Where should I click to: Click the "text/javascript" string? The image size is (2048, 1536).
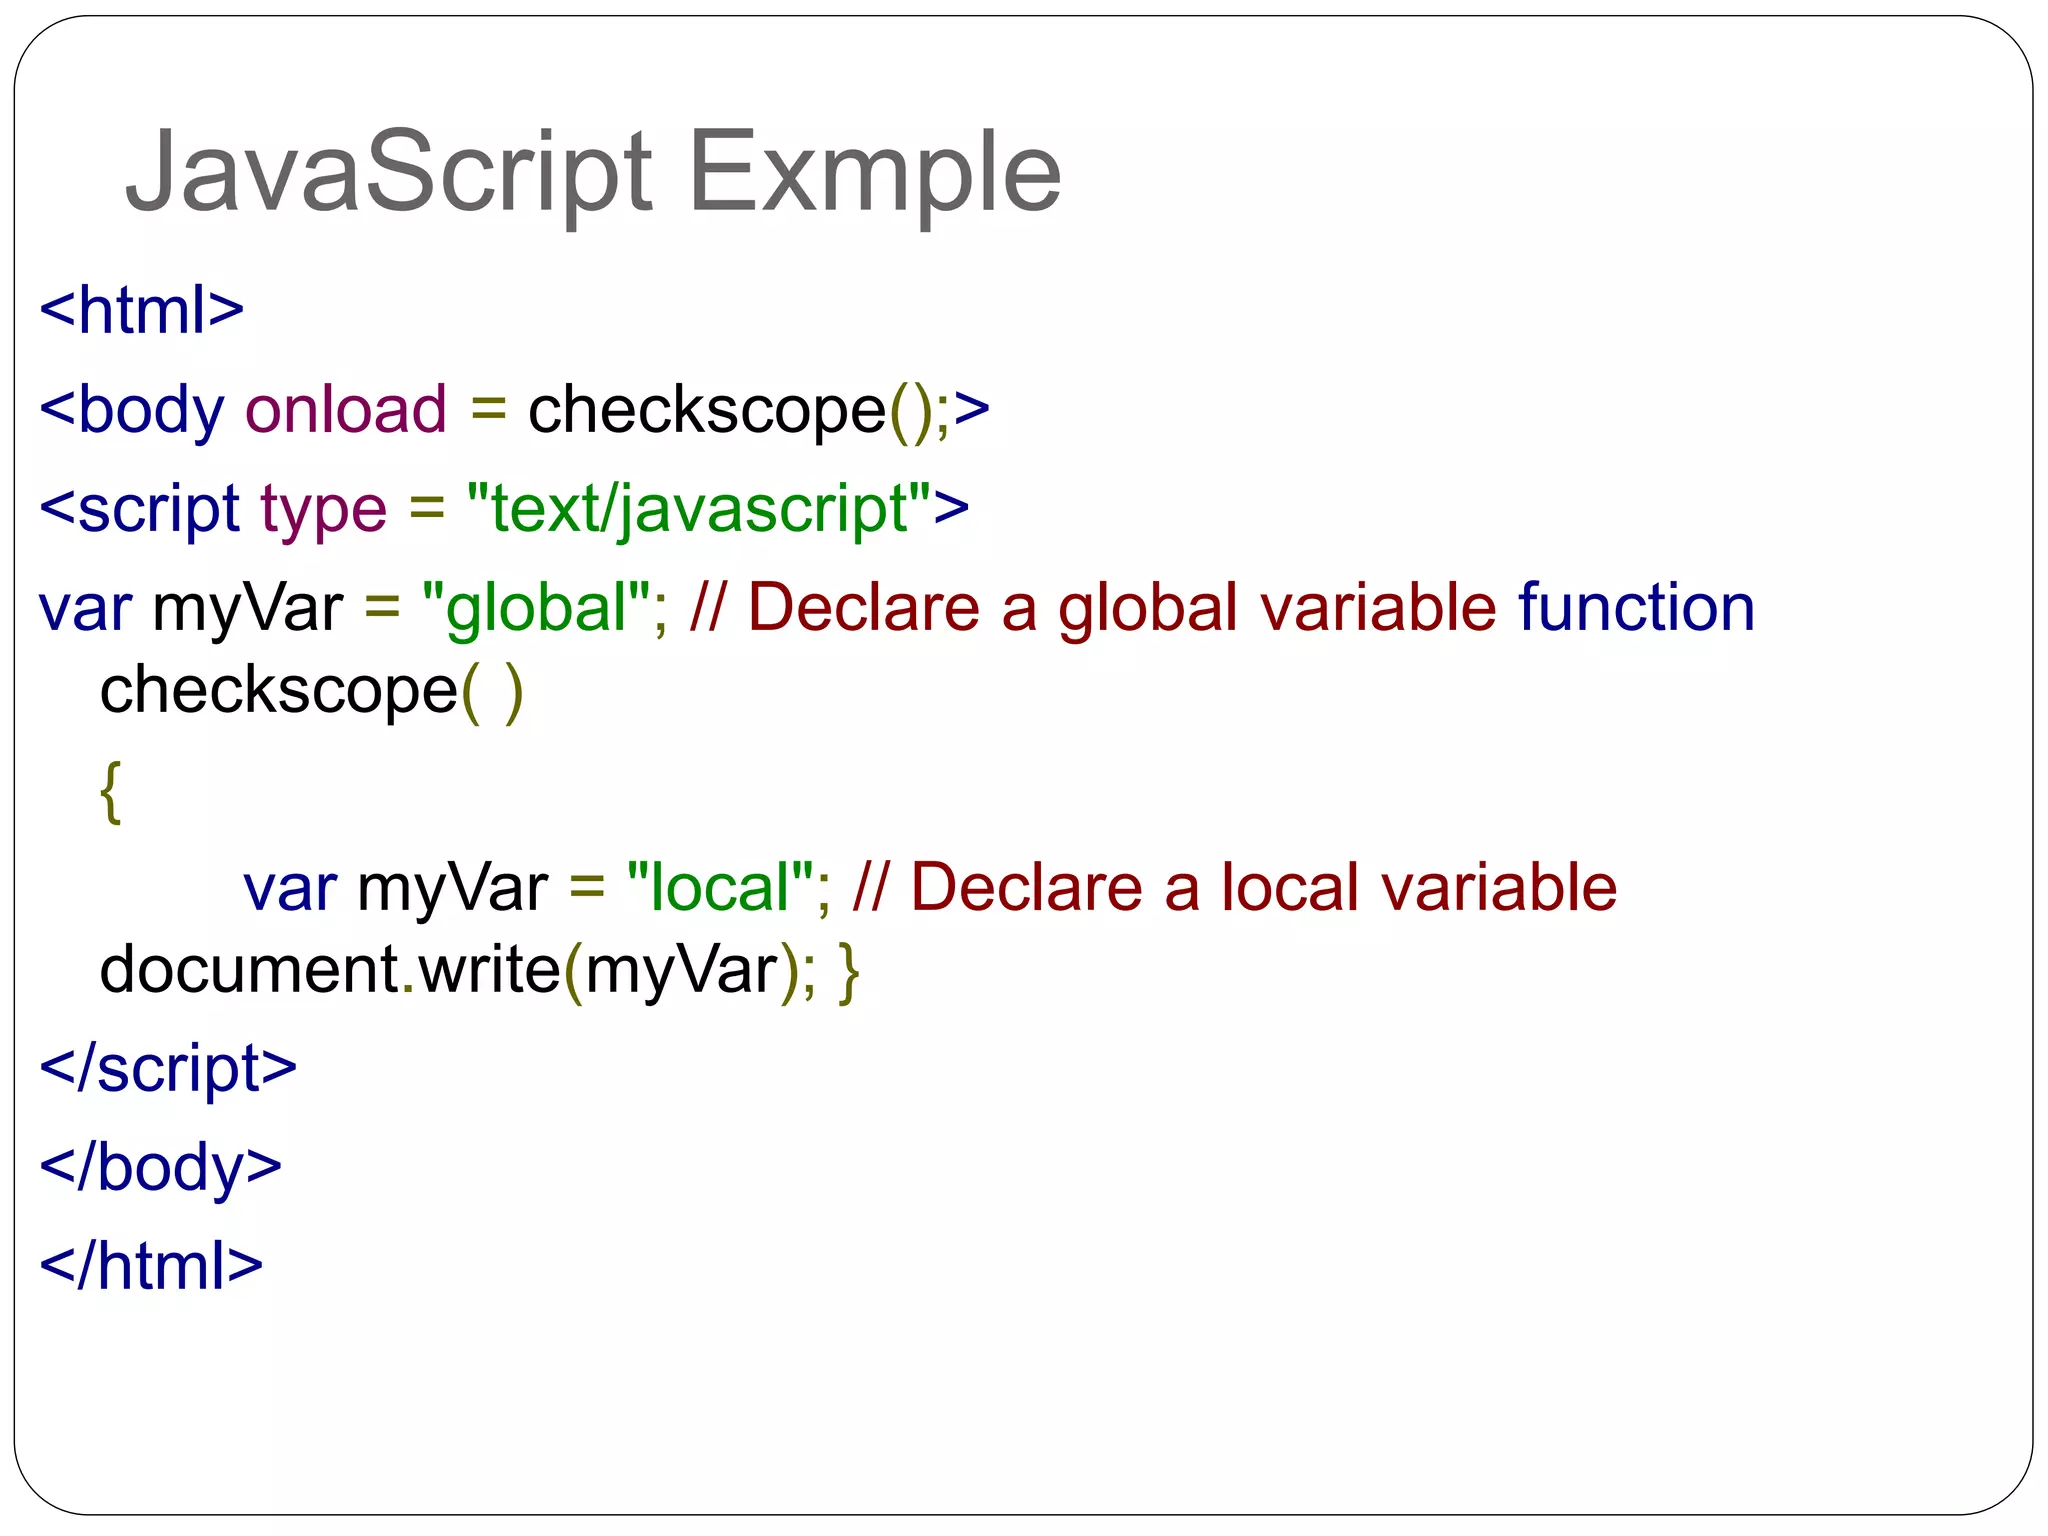coord(700,510)
